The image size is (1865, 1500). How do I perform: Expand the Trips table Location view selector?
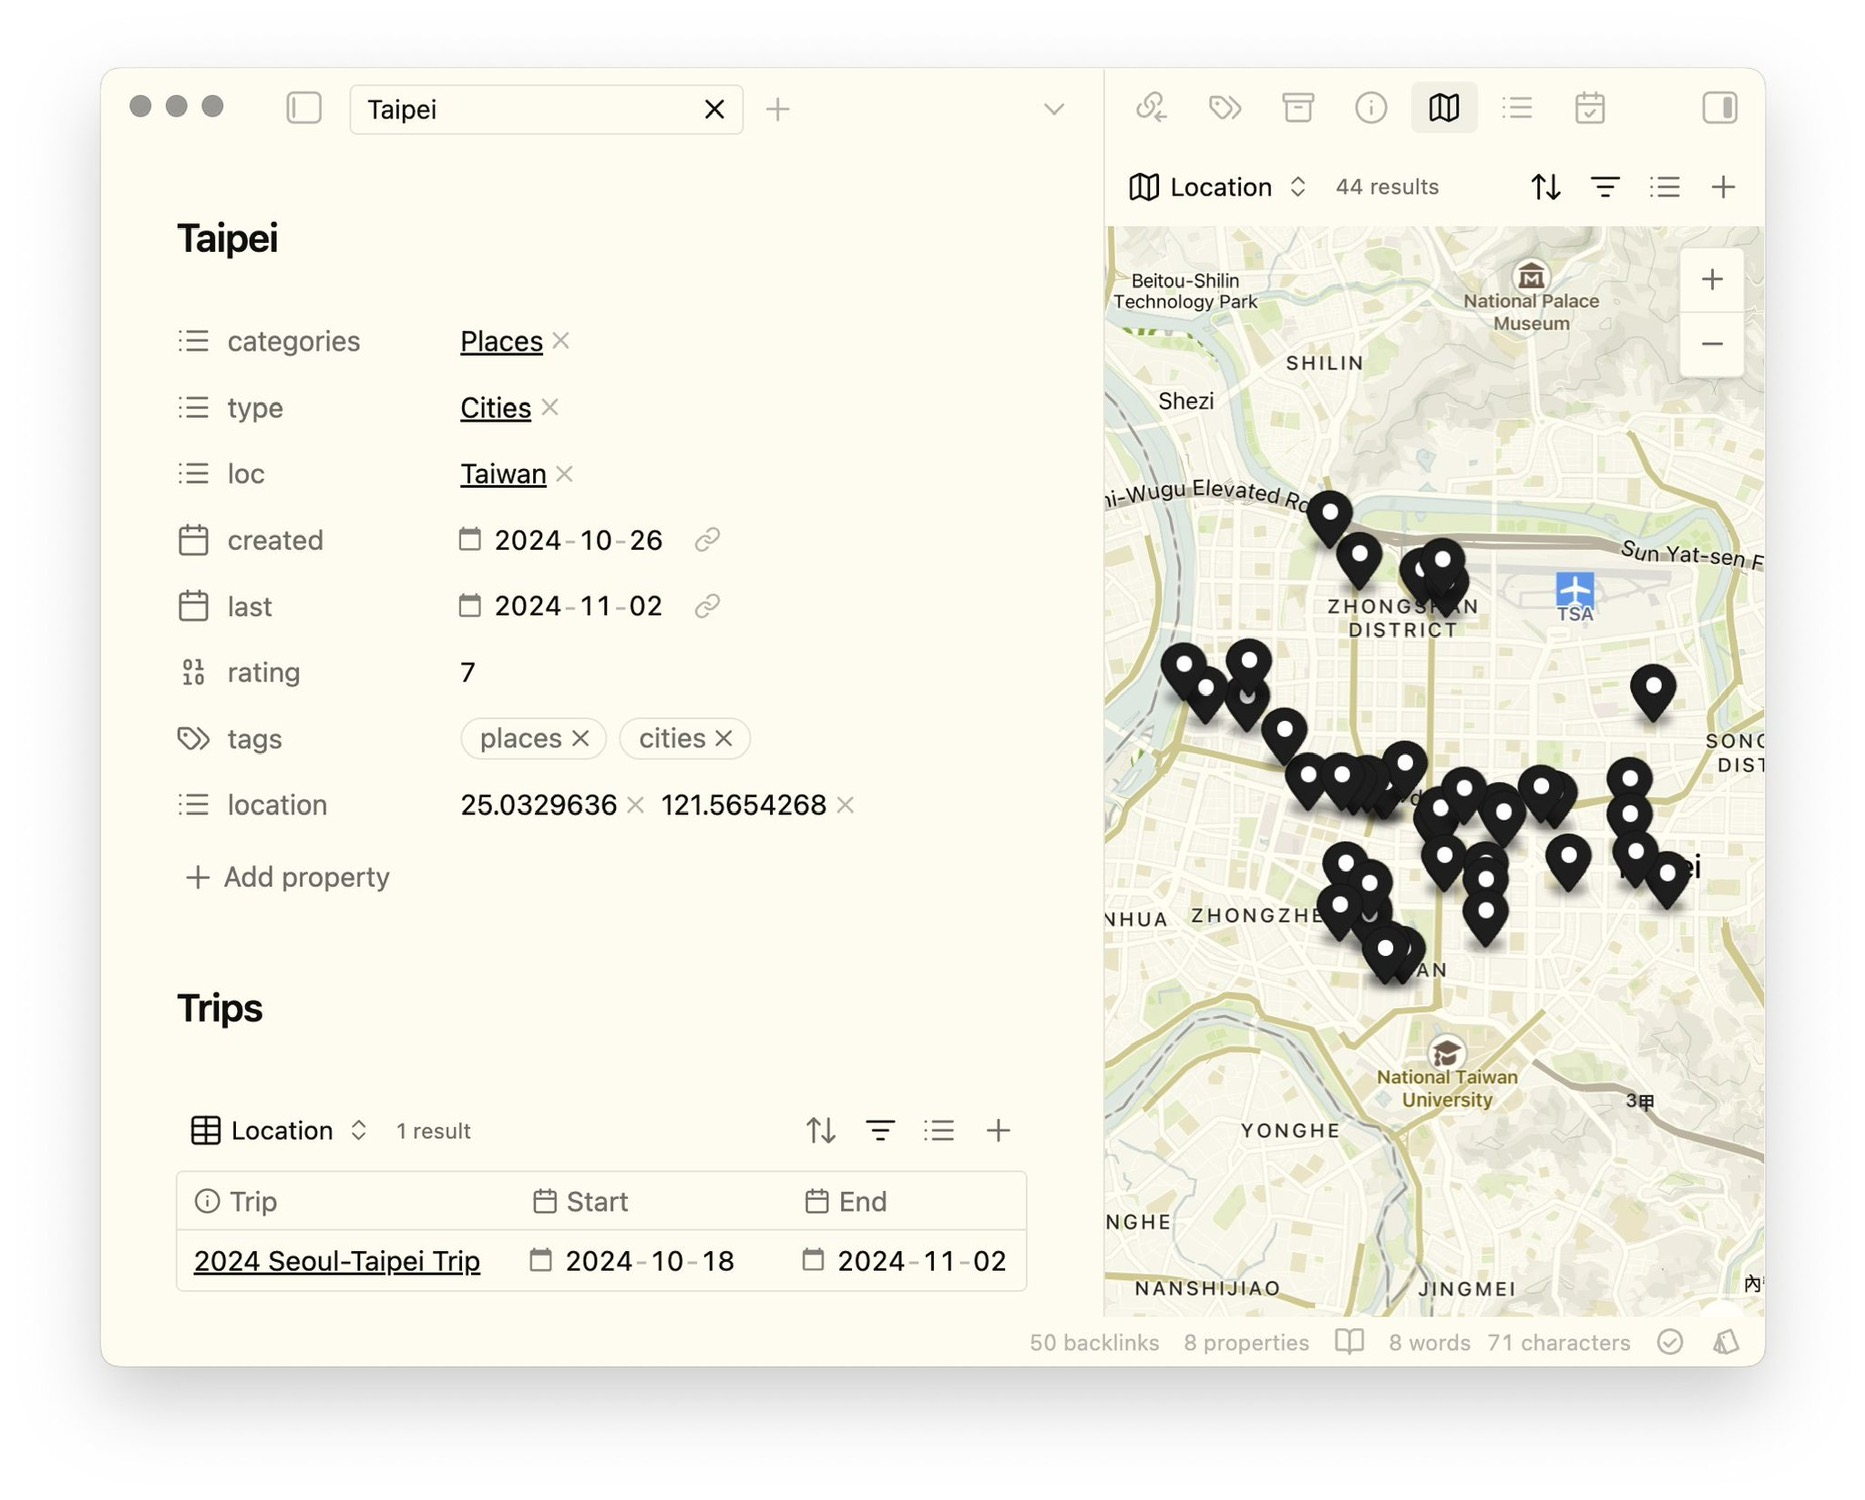click(x=280, y=1131)
